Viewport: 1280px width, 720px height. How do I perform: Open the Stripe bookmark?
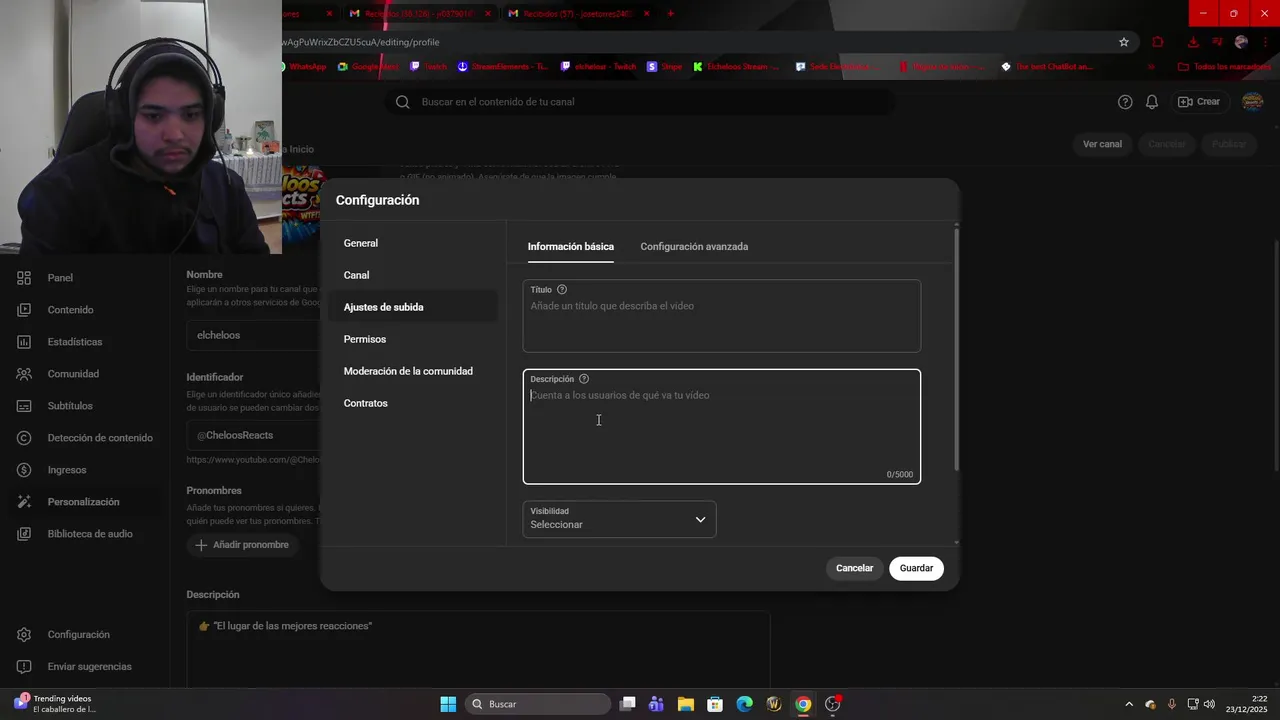point(664,67)
